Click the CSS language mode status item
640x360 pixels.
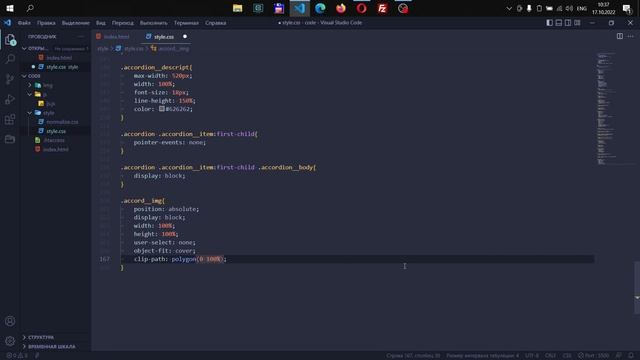click(x=567, y=356)
